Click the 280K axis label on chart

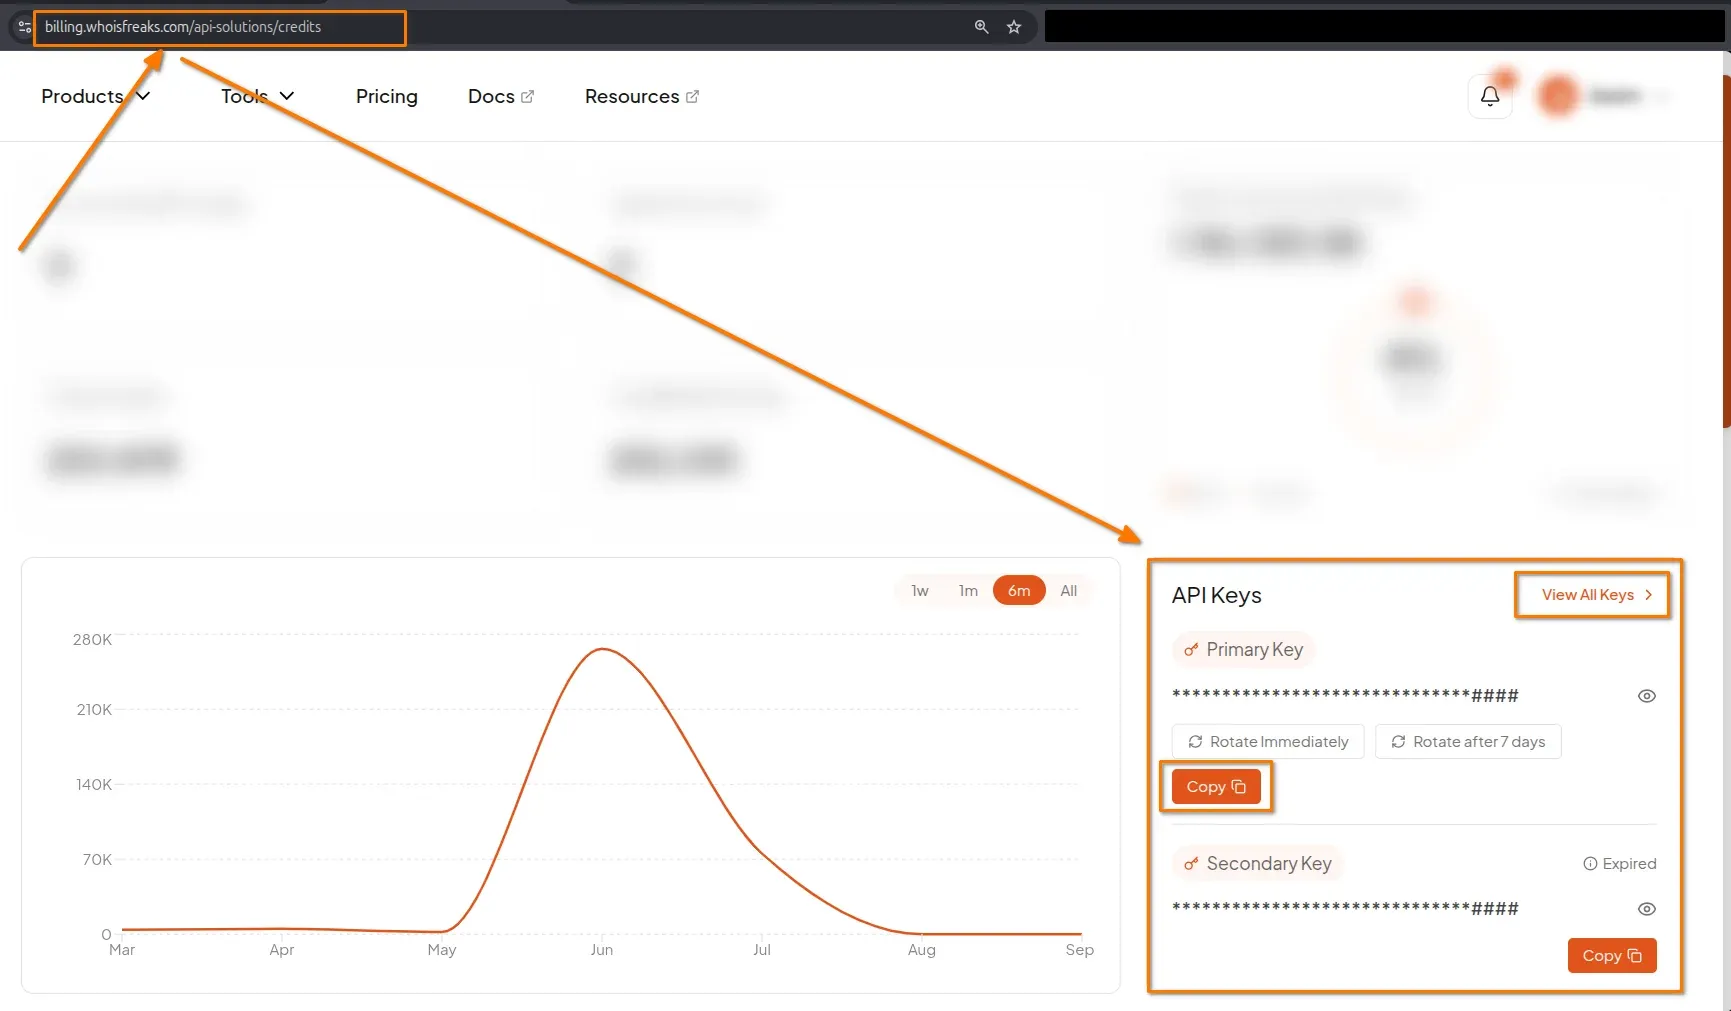coord(92,639)
